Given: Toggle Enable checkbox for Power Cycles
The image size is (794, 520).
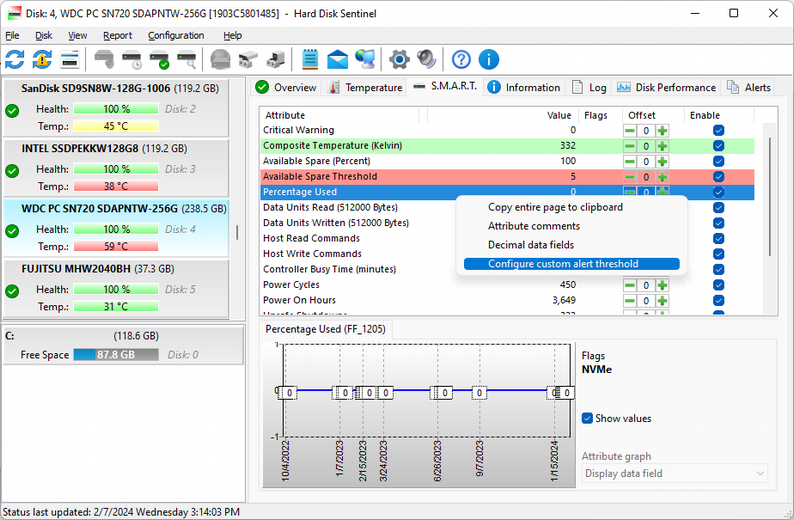Looking at the screenshot, I should 718,285.
